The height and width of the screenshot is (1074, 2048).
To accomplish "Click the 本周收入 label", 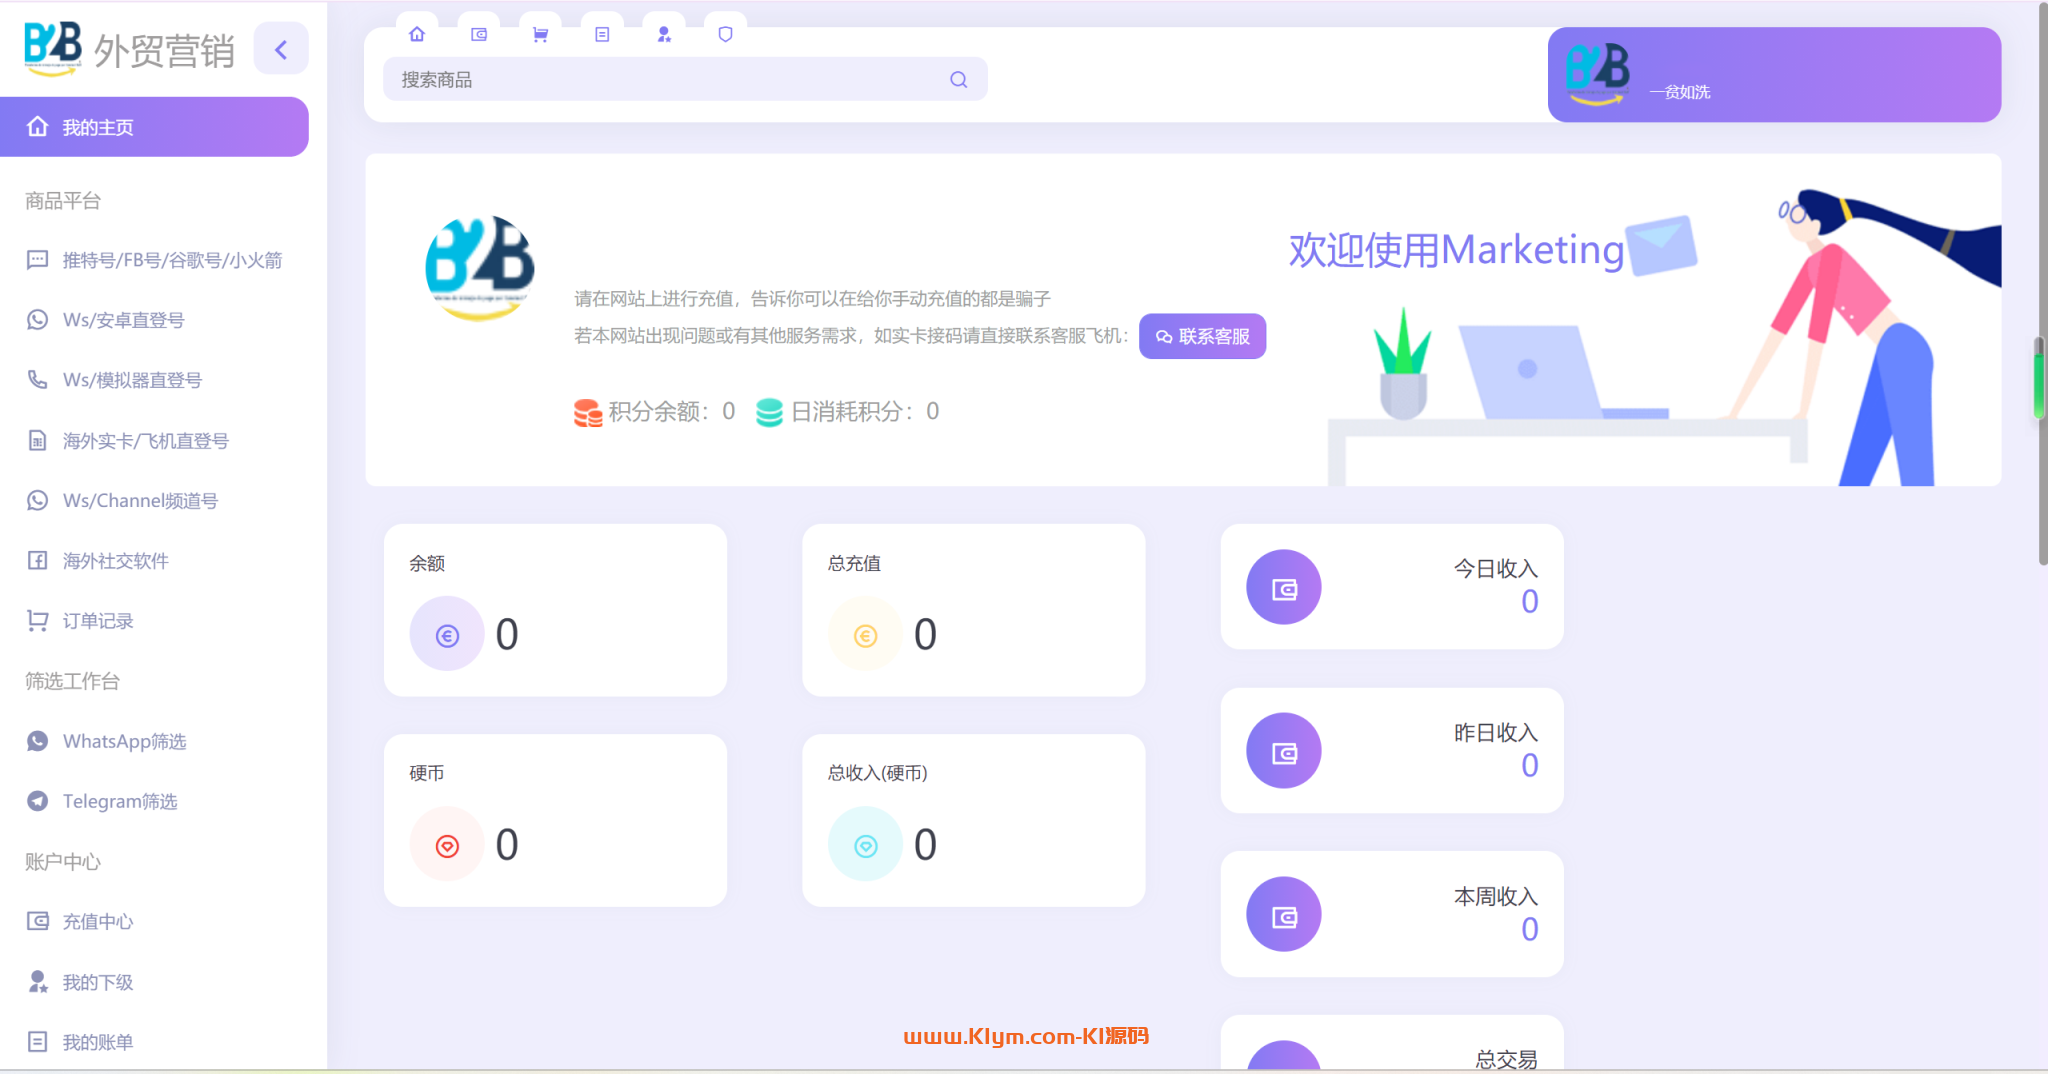I will [1496, 897].
